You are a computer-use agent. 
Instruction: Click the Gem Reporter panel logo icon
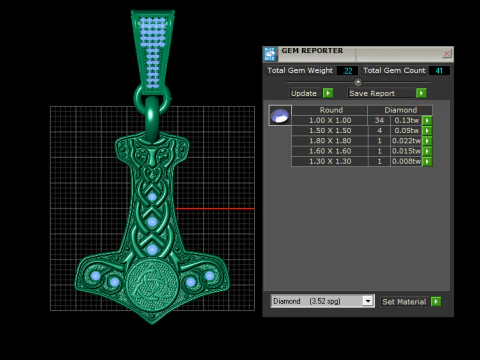pos(270,54)
